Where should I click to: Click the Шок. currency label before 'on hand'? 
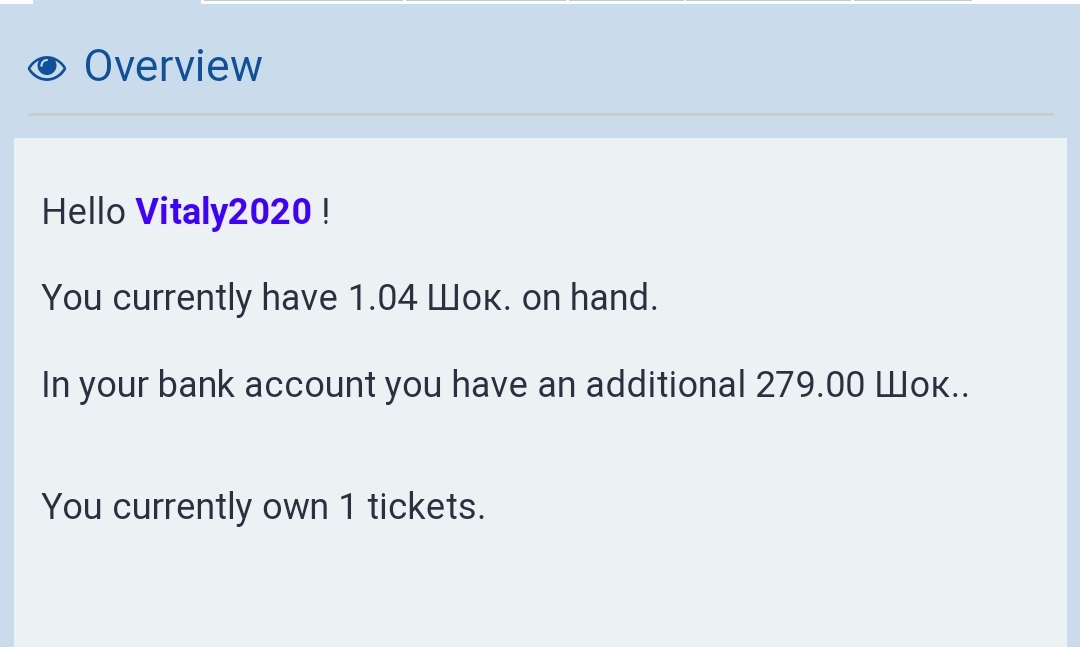(x=469, y=298)
